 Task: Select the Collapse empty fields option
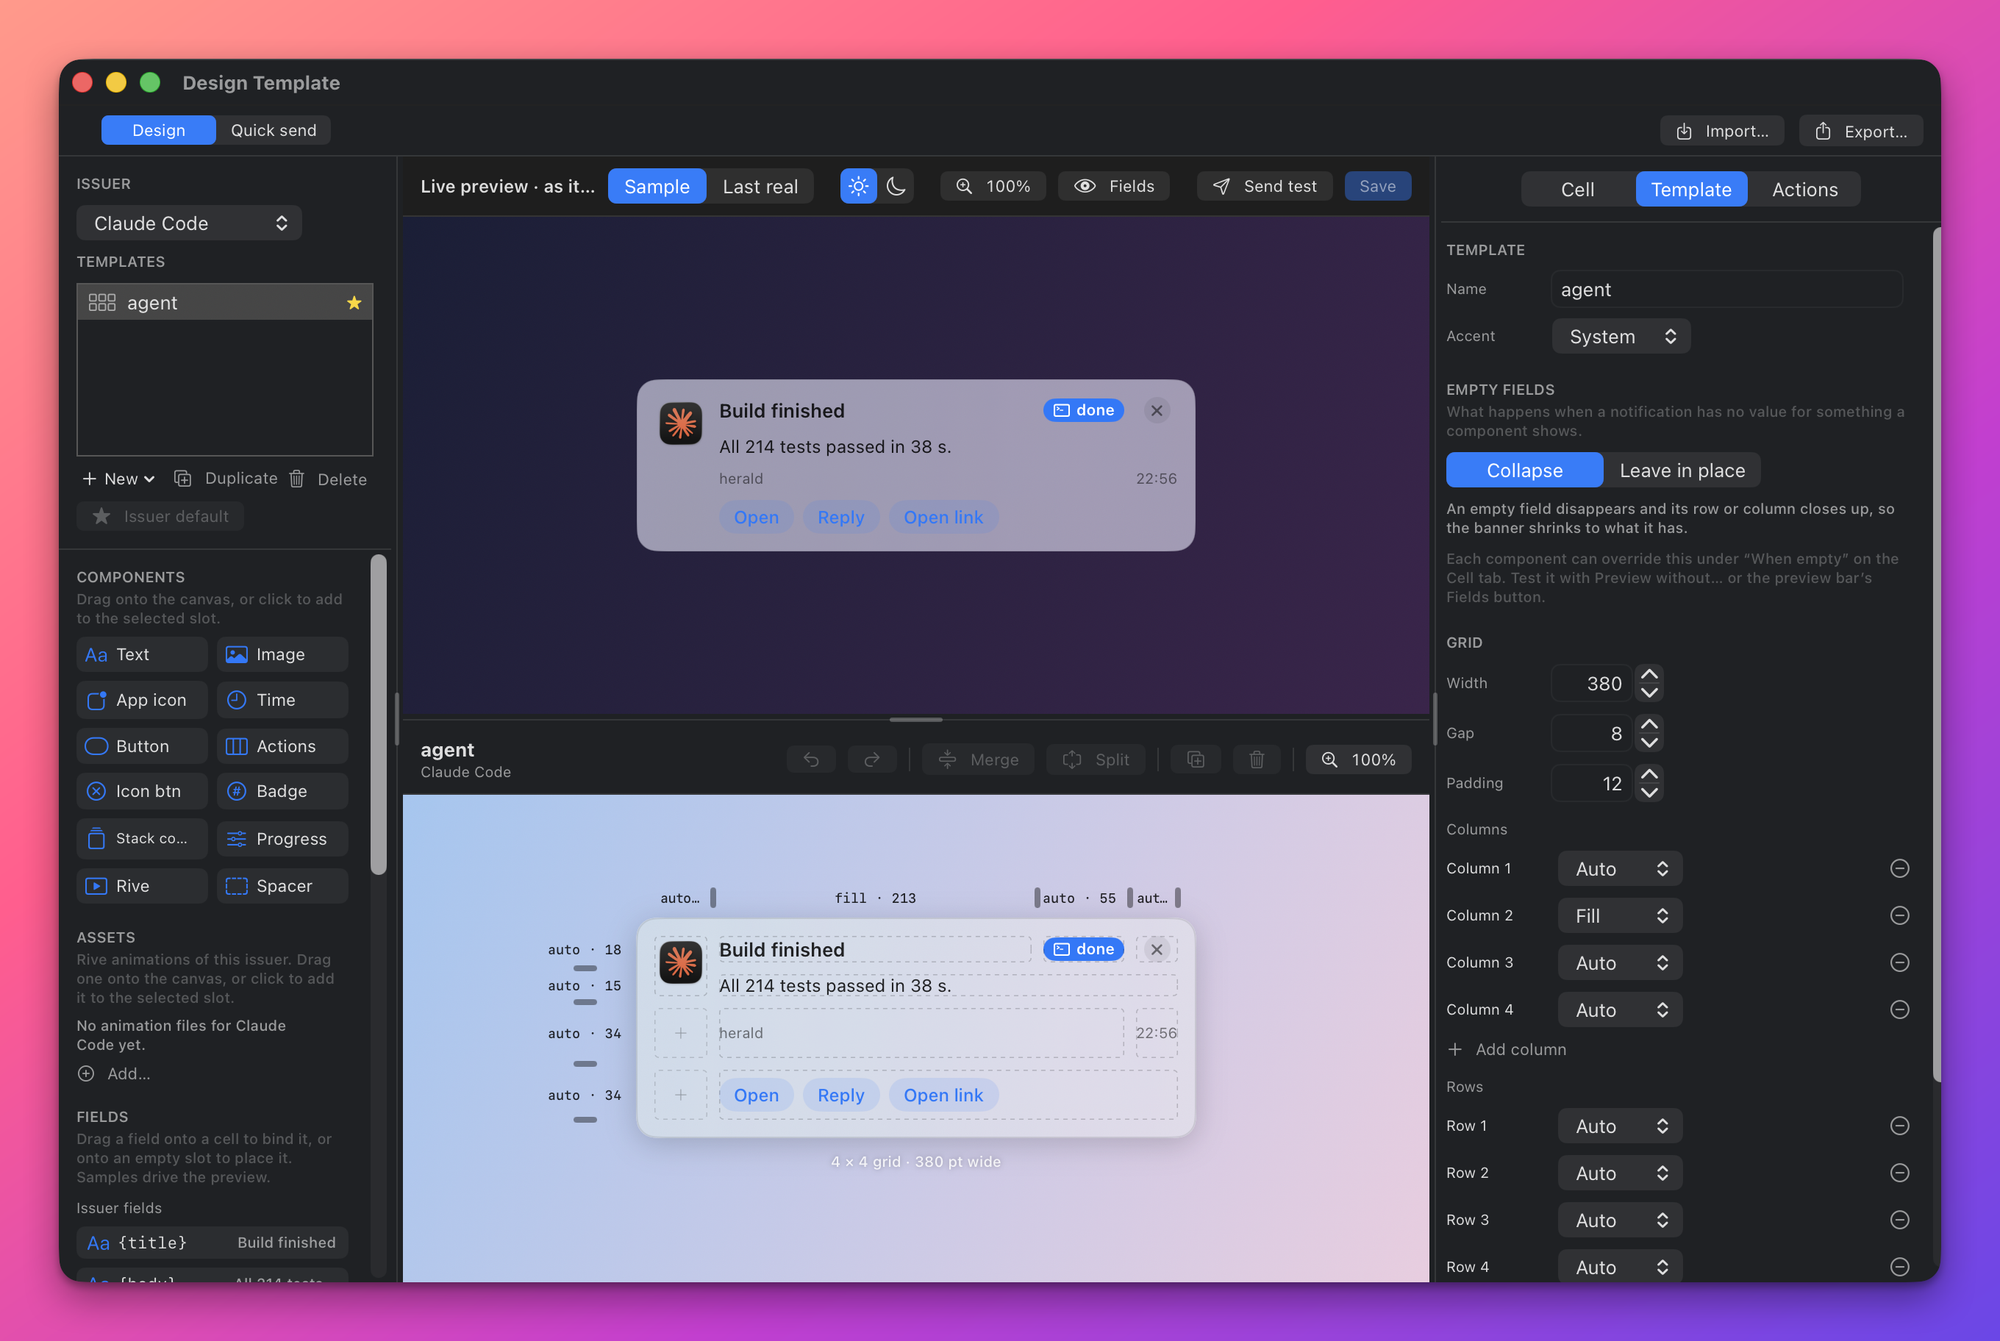click(1524, 470)
